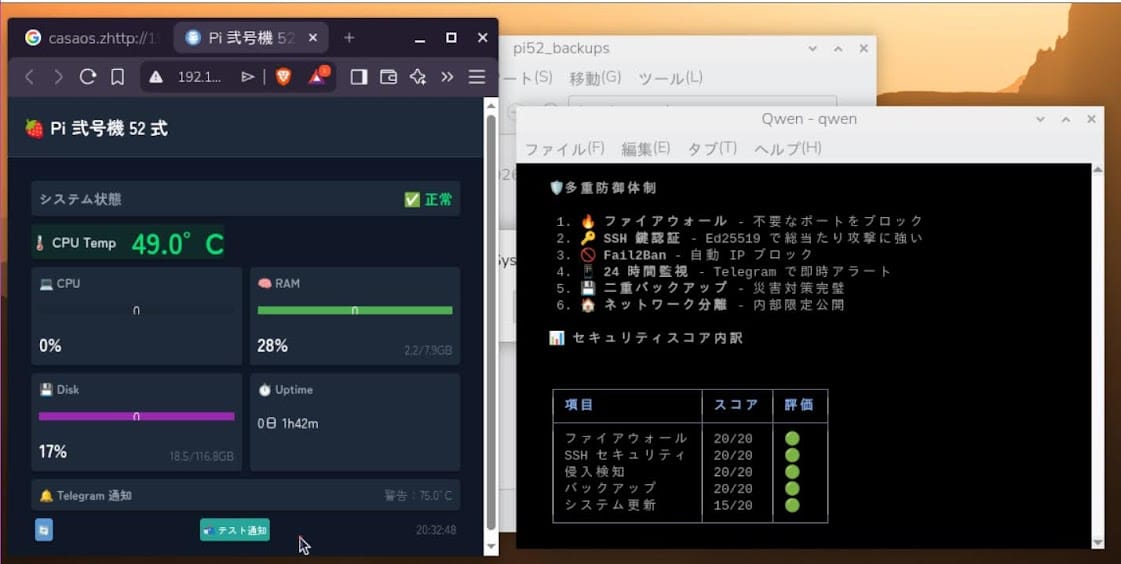Click the blue refresh icon in dashboard
Viewport: 1121px width, 564px height.
[x=44, y=530]
